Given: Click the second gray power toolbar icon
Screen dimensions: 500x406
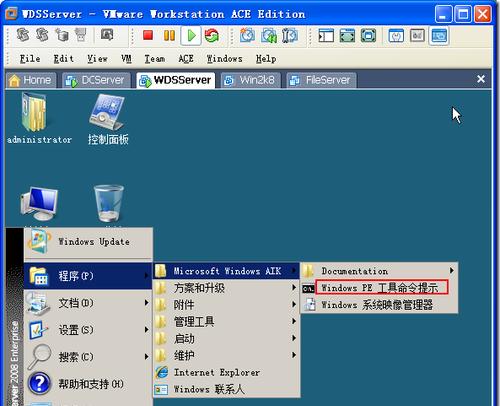Looking at the screenshot, I should point(42,35).
